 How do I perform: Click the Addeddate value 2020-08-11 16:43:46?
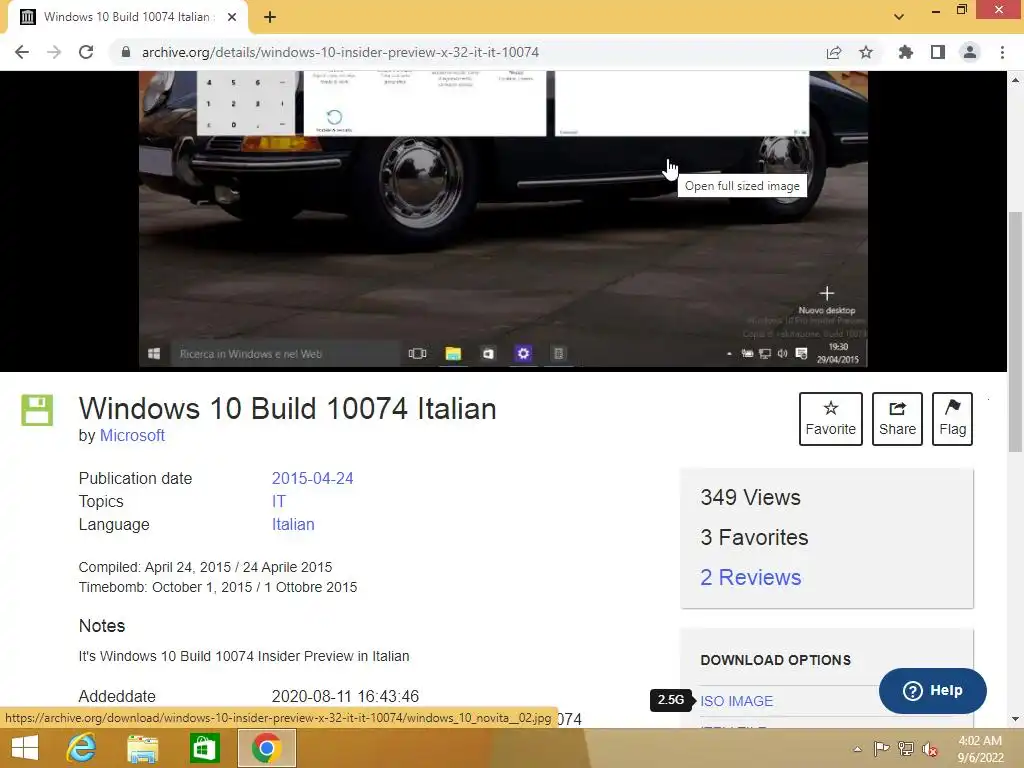click(x=345, y=696)
